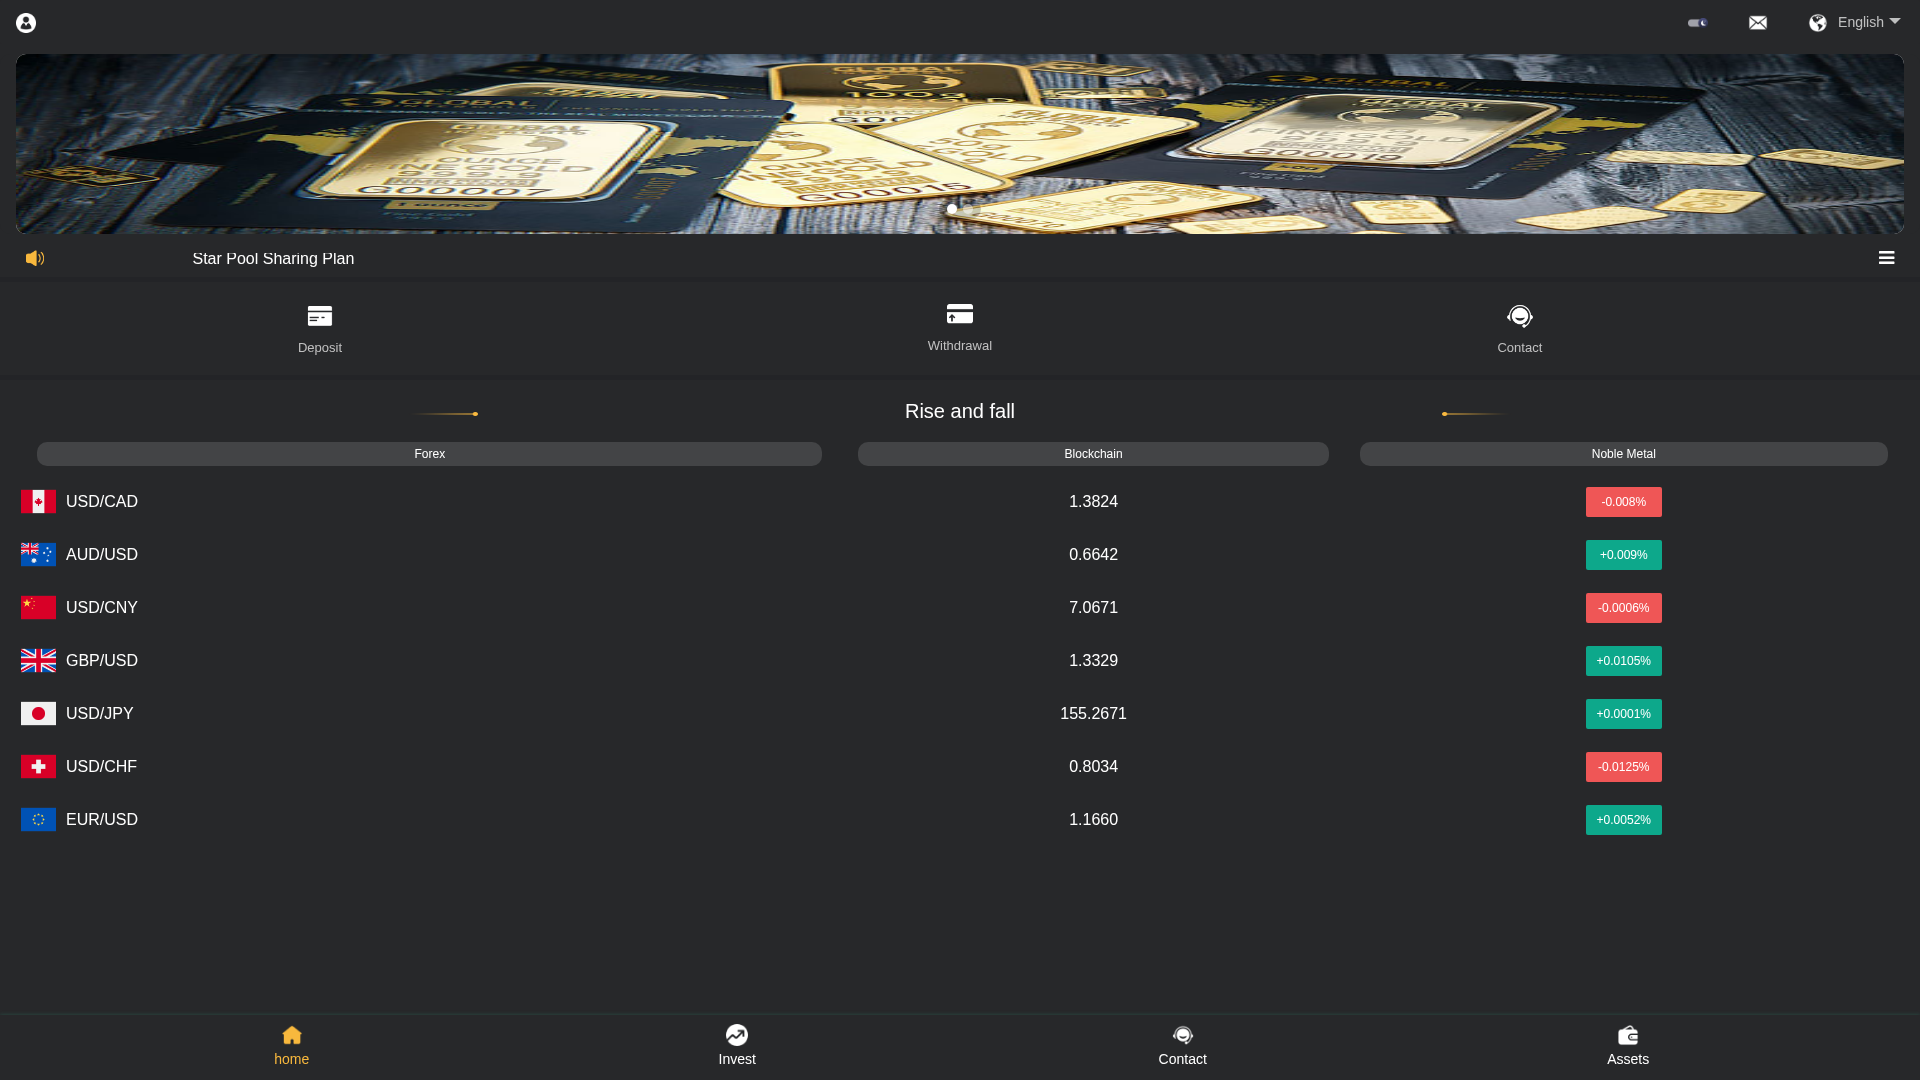This screenshot has height=1080, width=1920.
Task: Select the USD/CAD pair name
Action: (102, 502)
